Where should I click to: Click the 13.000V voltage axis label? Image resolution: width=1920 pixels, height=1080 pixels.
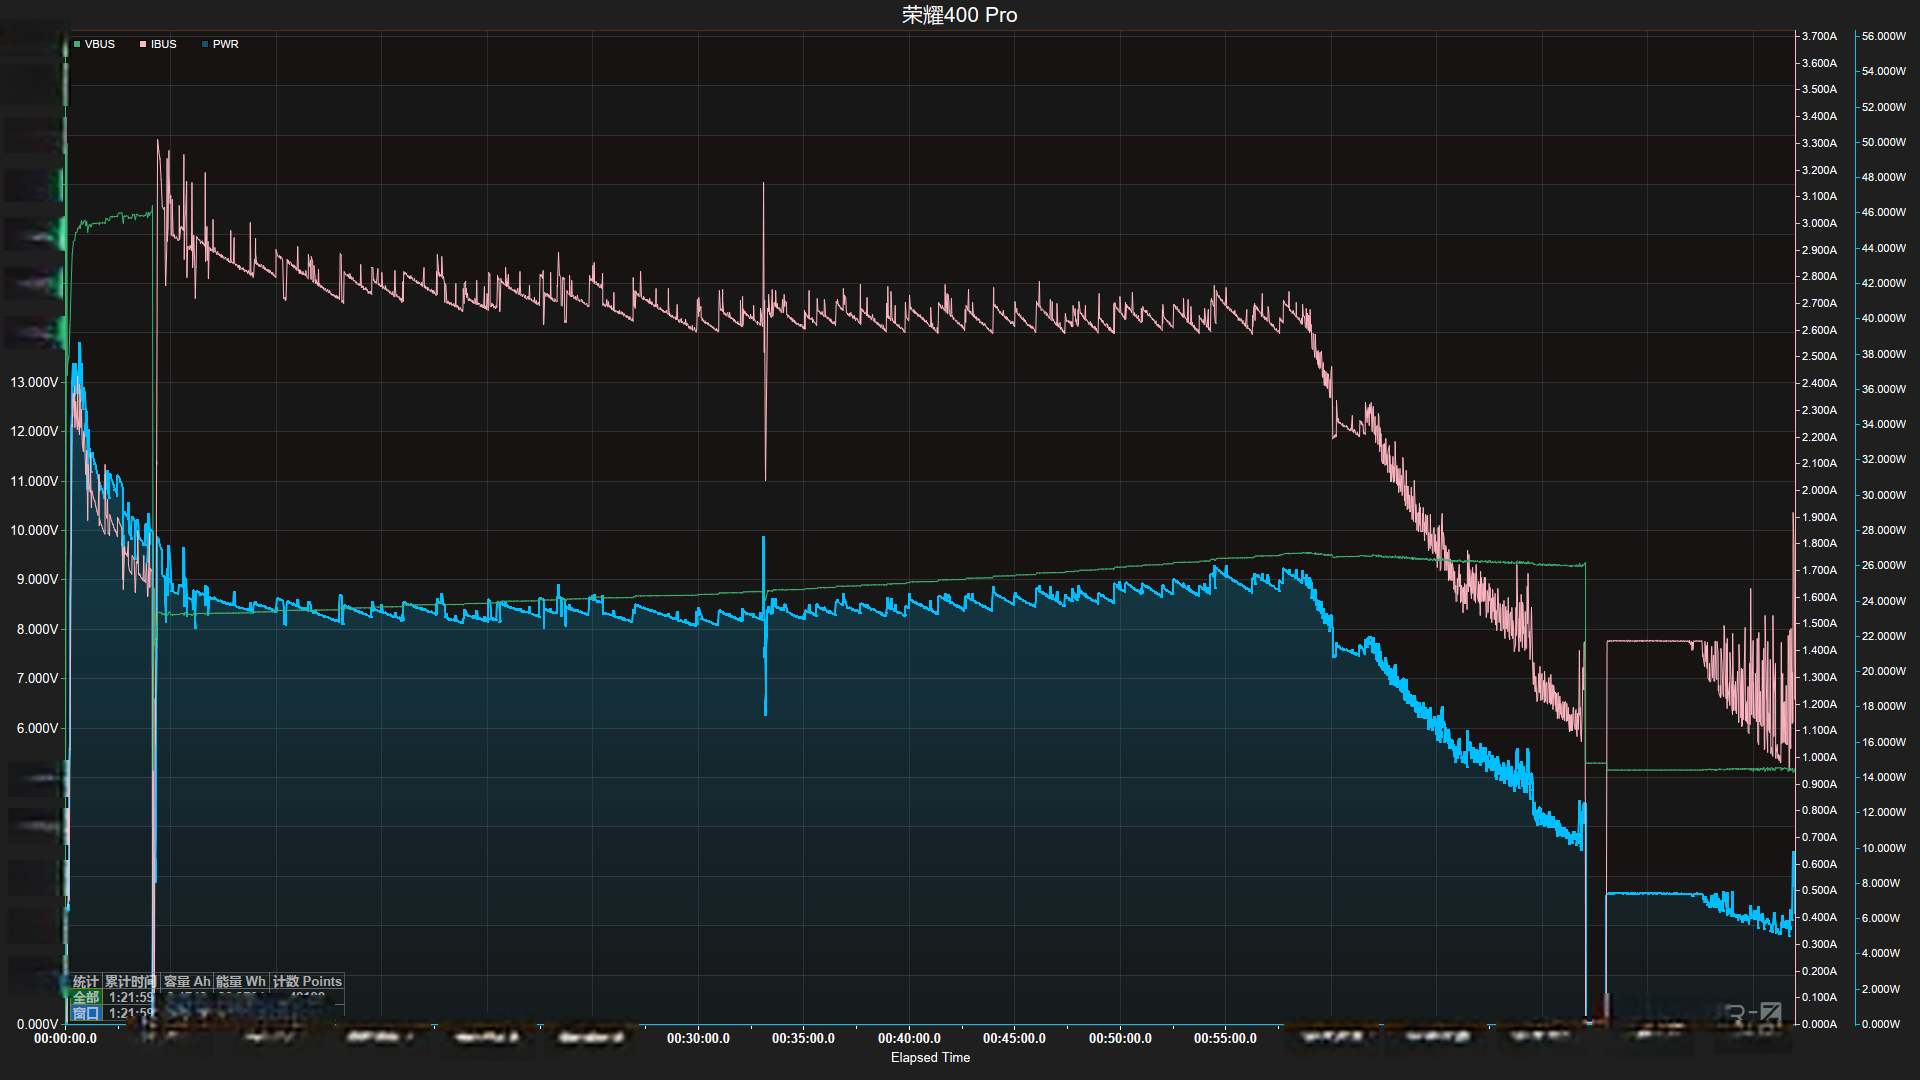click(x=34, y=382)
